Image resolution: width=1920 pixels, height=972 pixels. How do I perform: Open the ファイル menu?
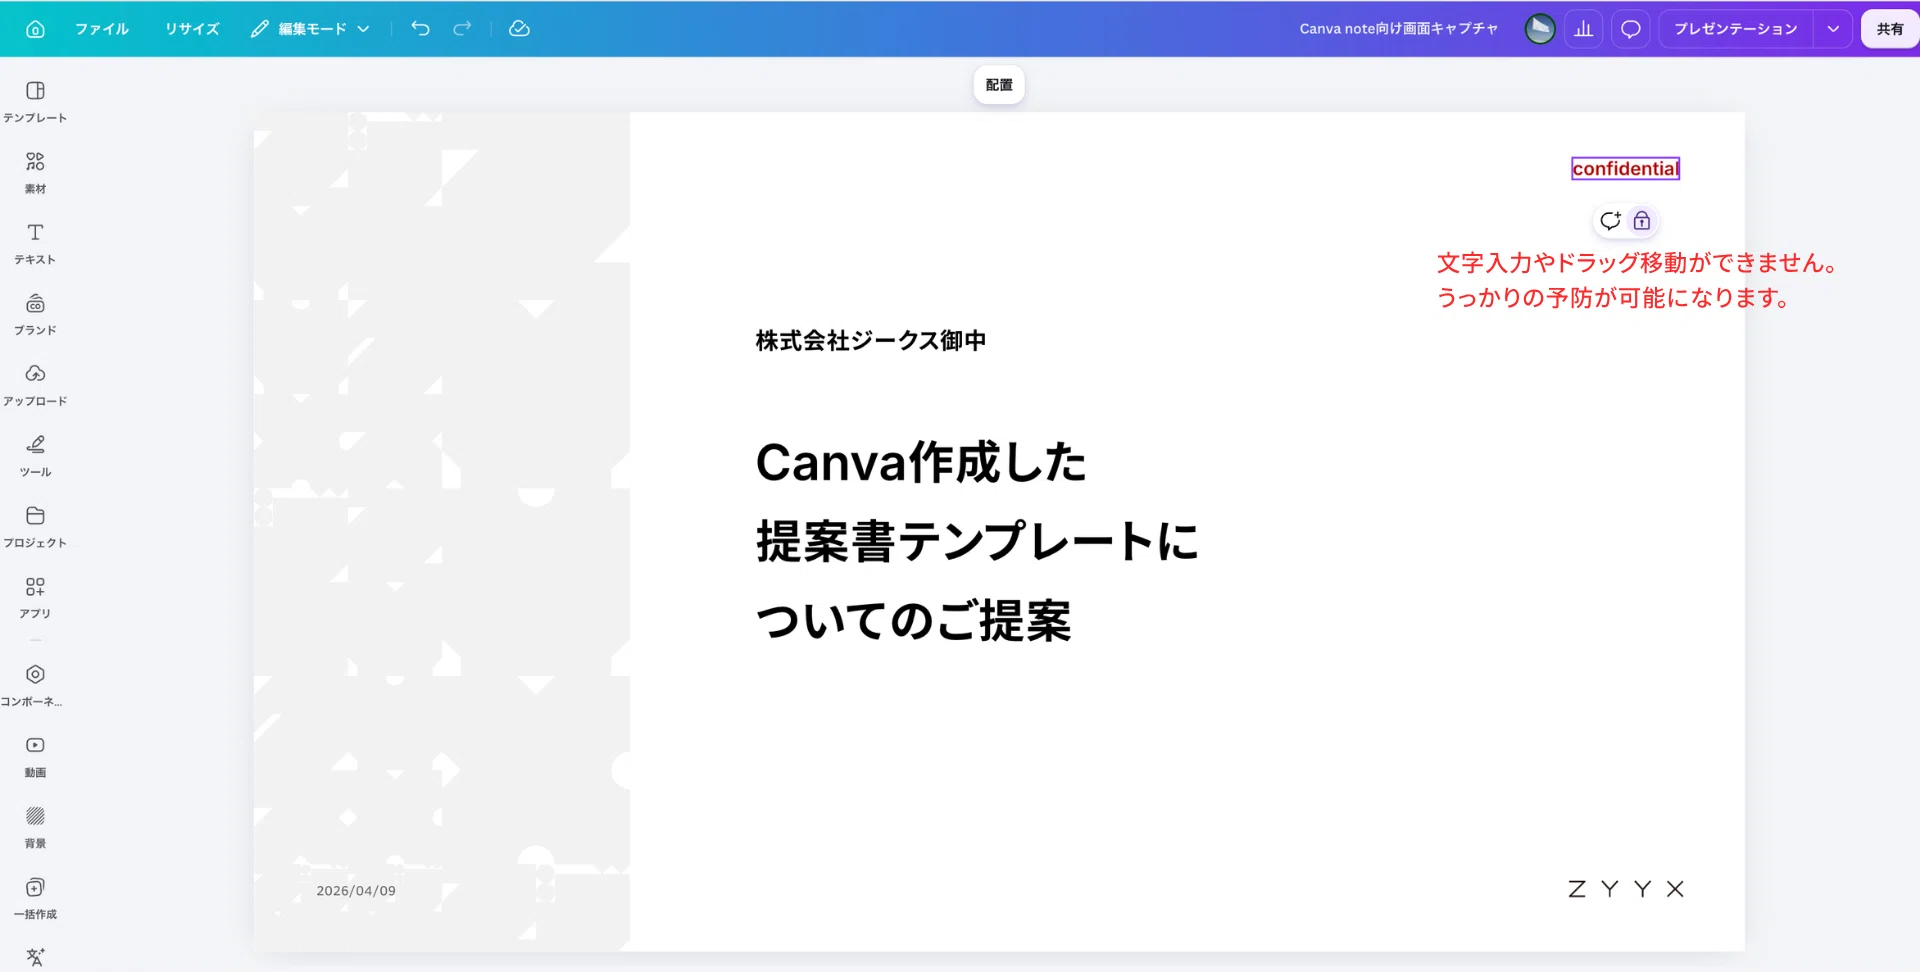coord(102,29)
